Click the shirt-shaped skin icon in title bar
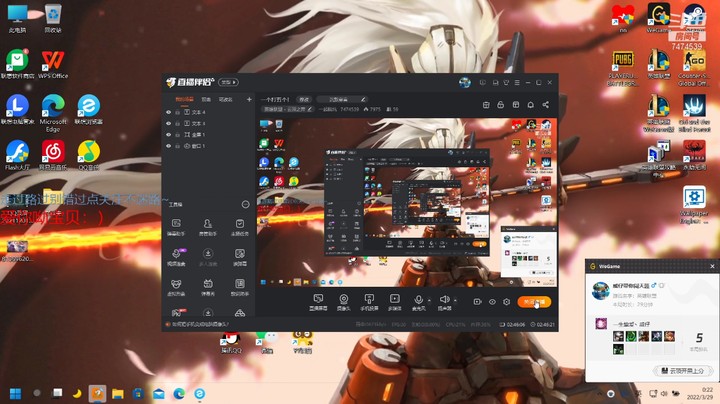Viewport: 720px width, 404px height. 506,83
